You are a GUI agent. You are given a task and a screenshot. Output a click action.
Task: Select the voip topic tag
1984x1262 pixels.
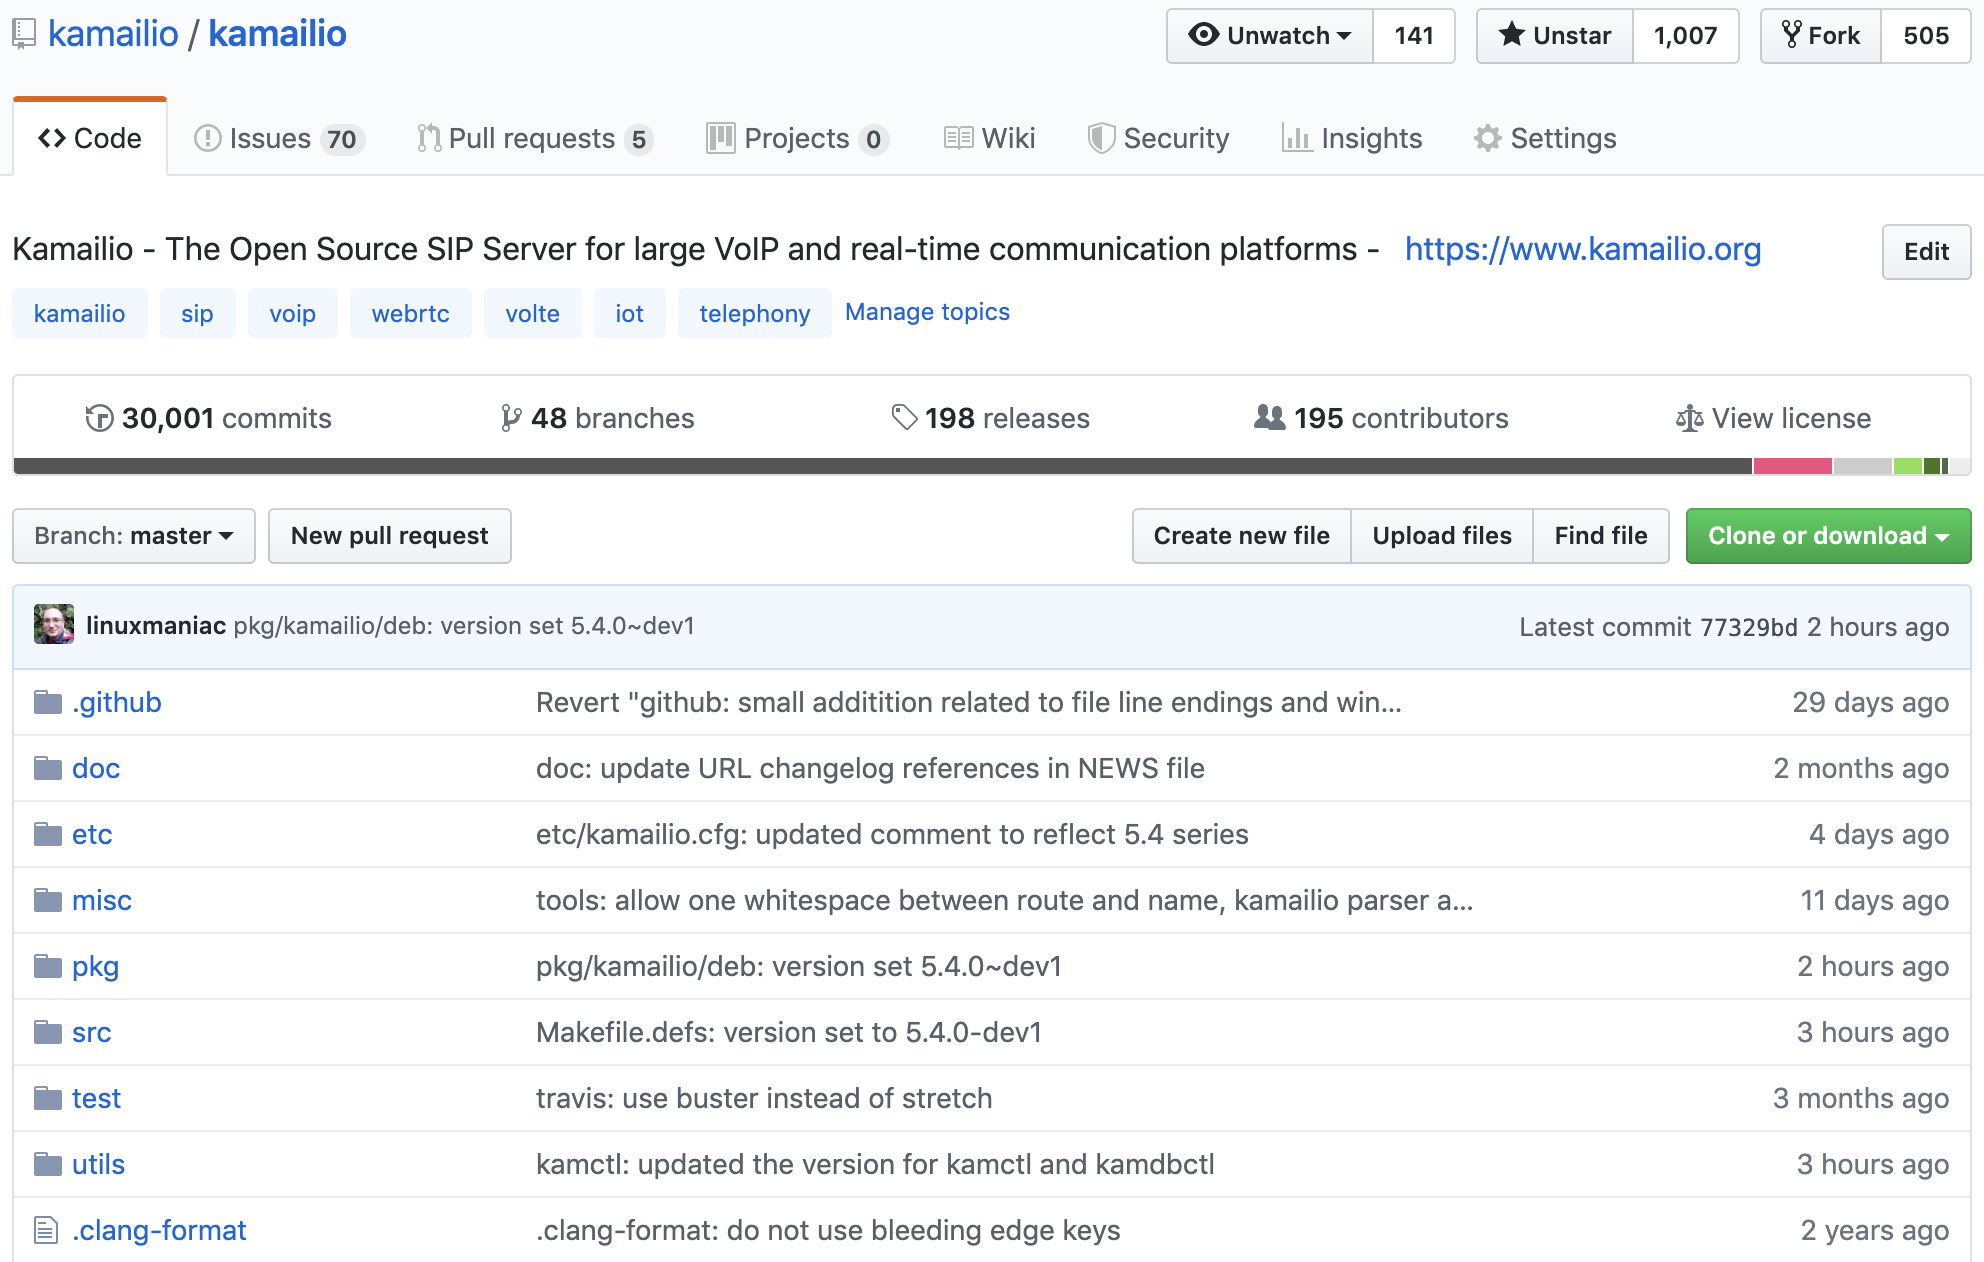[x=292, y=313]
